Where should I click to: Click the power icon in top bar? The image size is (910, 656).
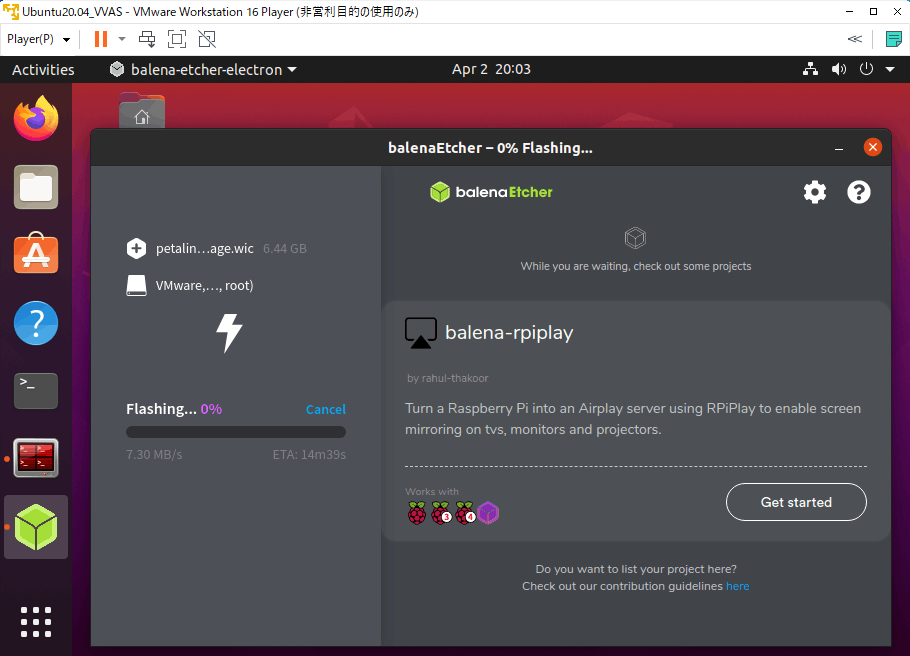[x=866, y=69]
